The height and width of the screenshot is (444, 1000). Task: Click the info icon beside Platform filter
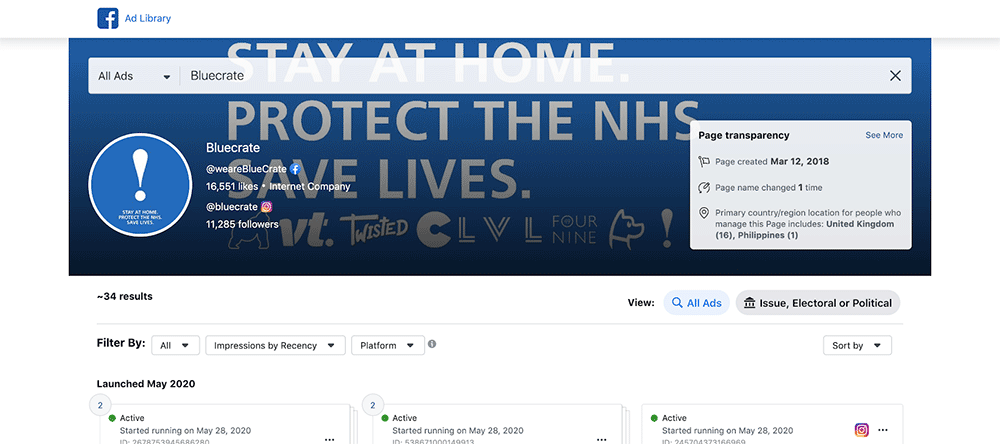(432, 345)
